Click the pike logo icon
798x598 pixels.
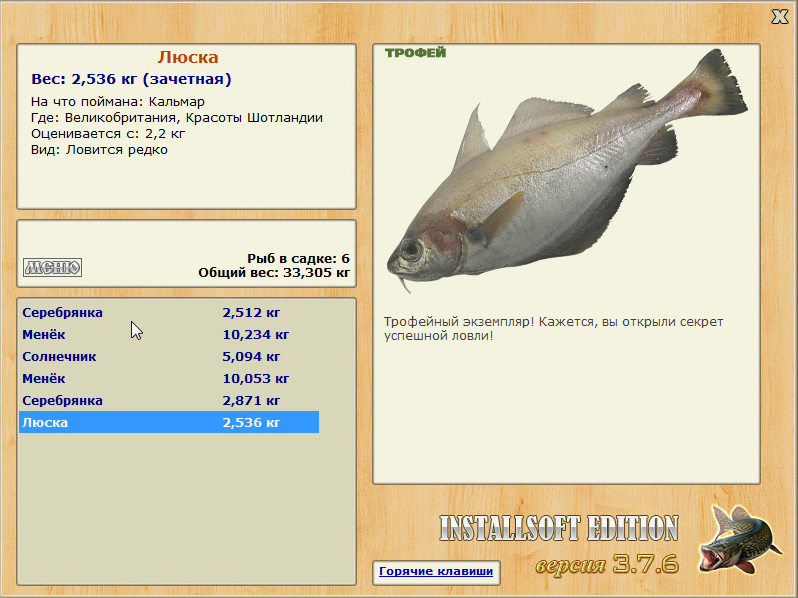(740, 539)
